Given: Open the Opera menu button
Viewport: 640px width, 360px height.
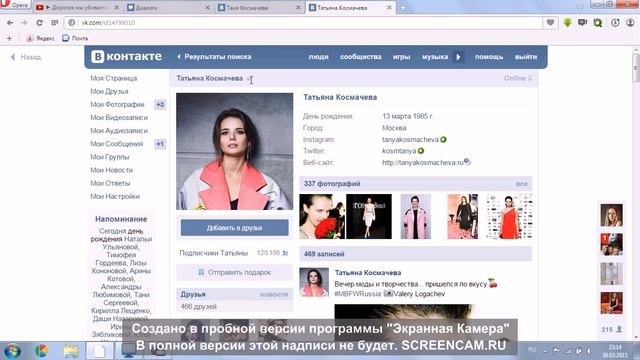Looking at the screenshot, I should [x=15, y=5].
